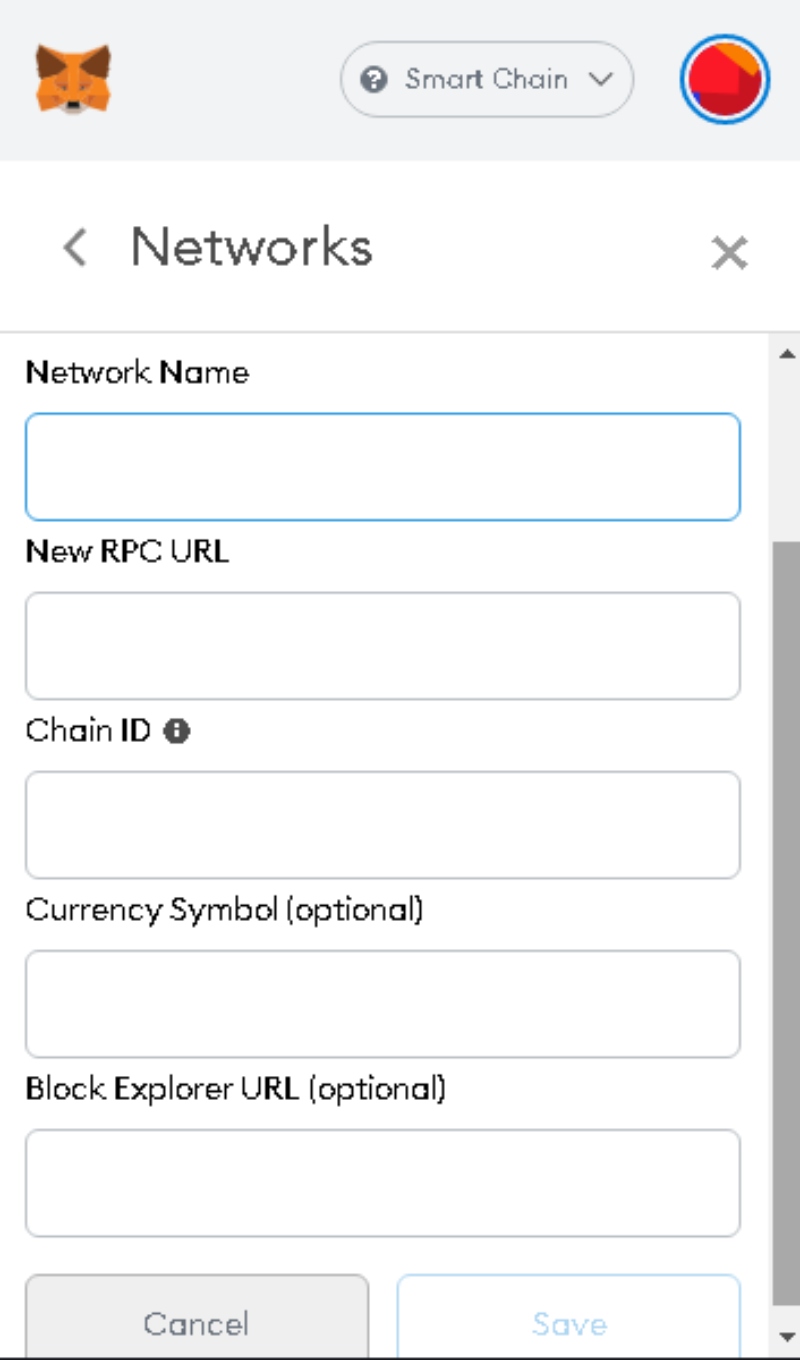
Task: Expand the network selector chevron arrow
Action: tap(600, 79)
